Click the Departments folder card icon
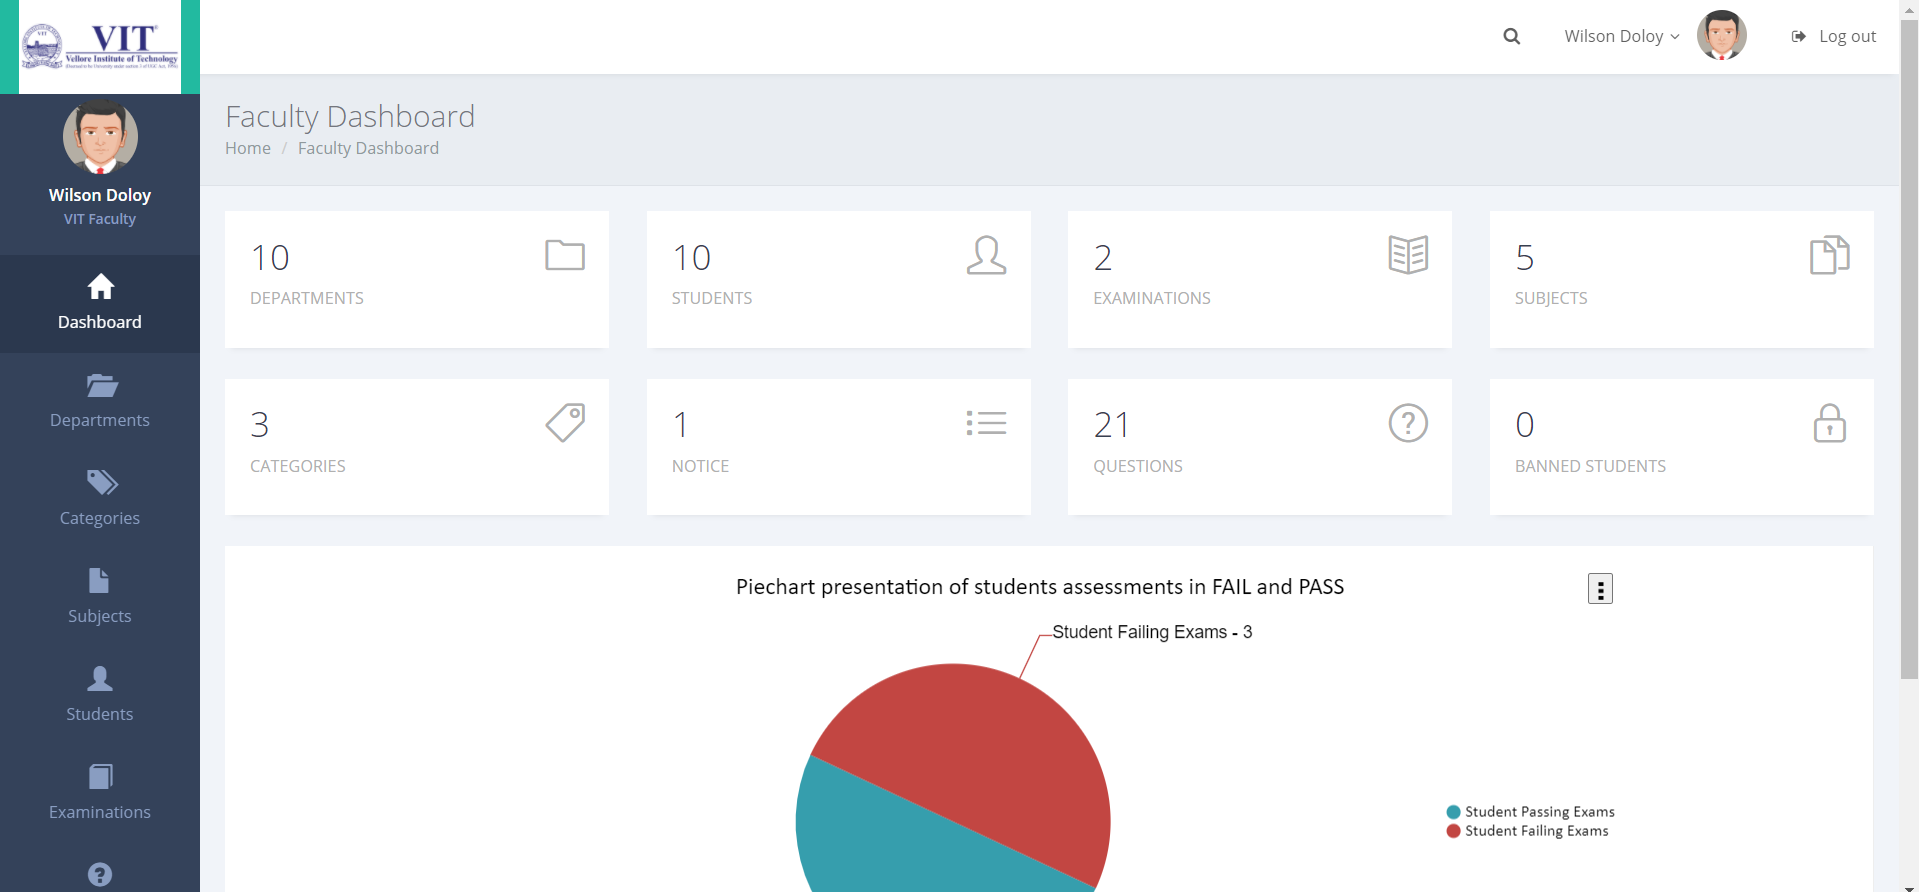Image resolution: width=1919 pixels, height=892 pixels. tap(565, 255)
